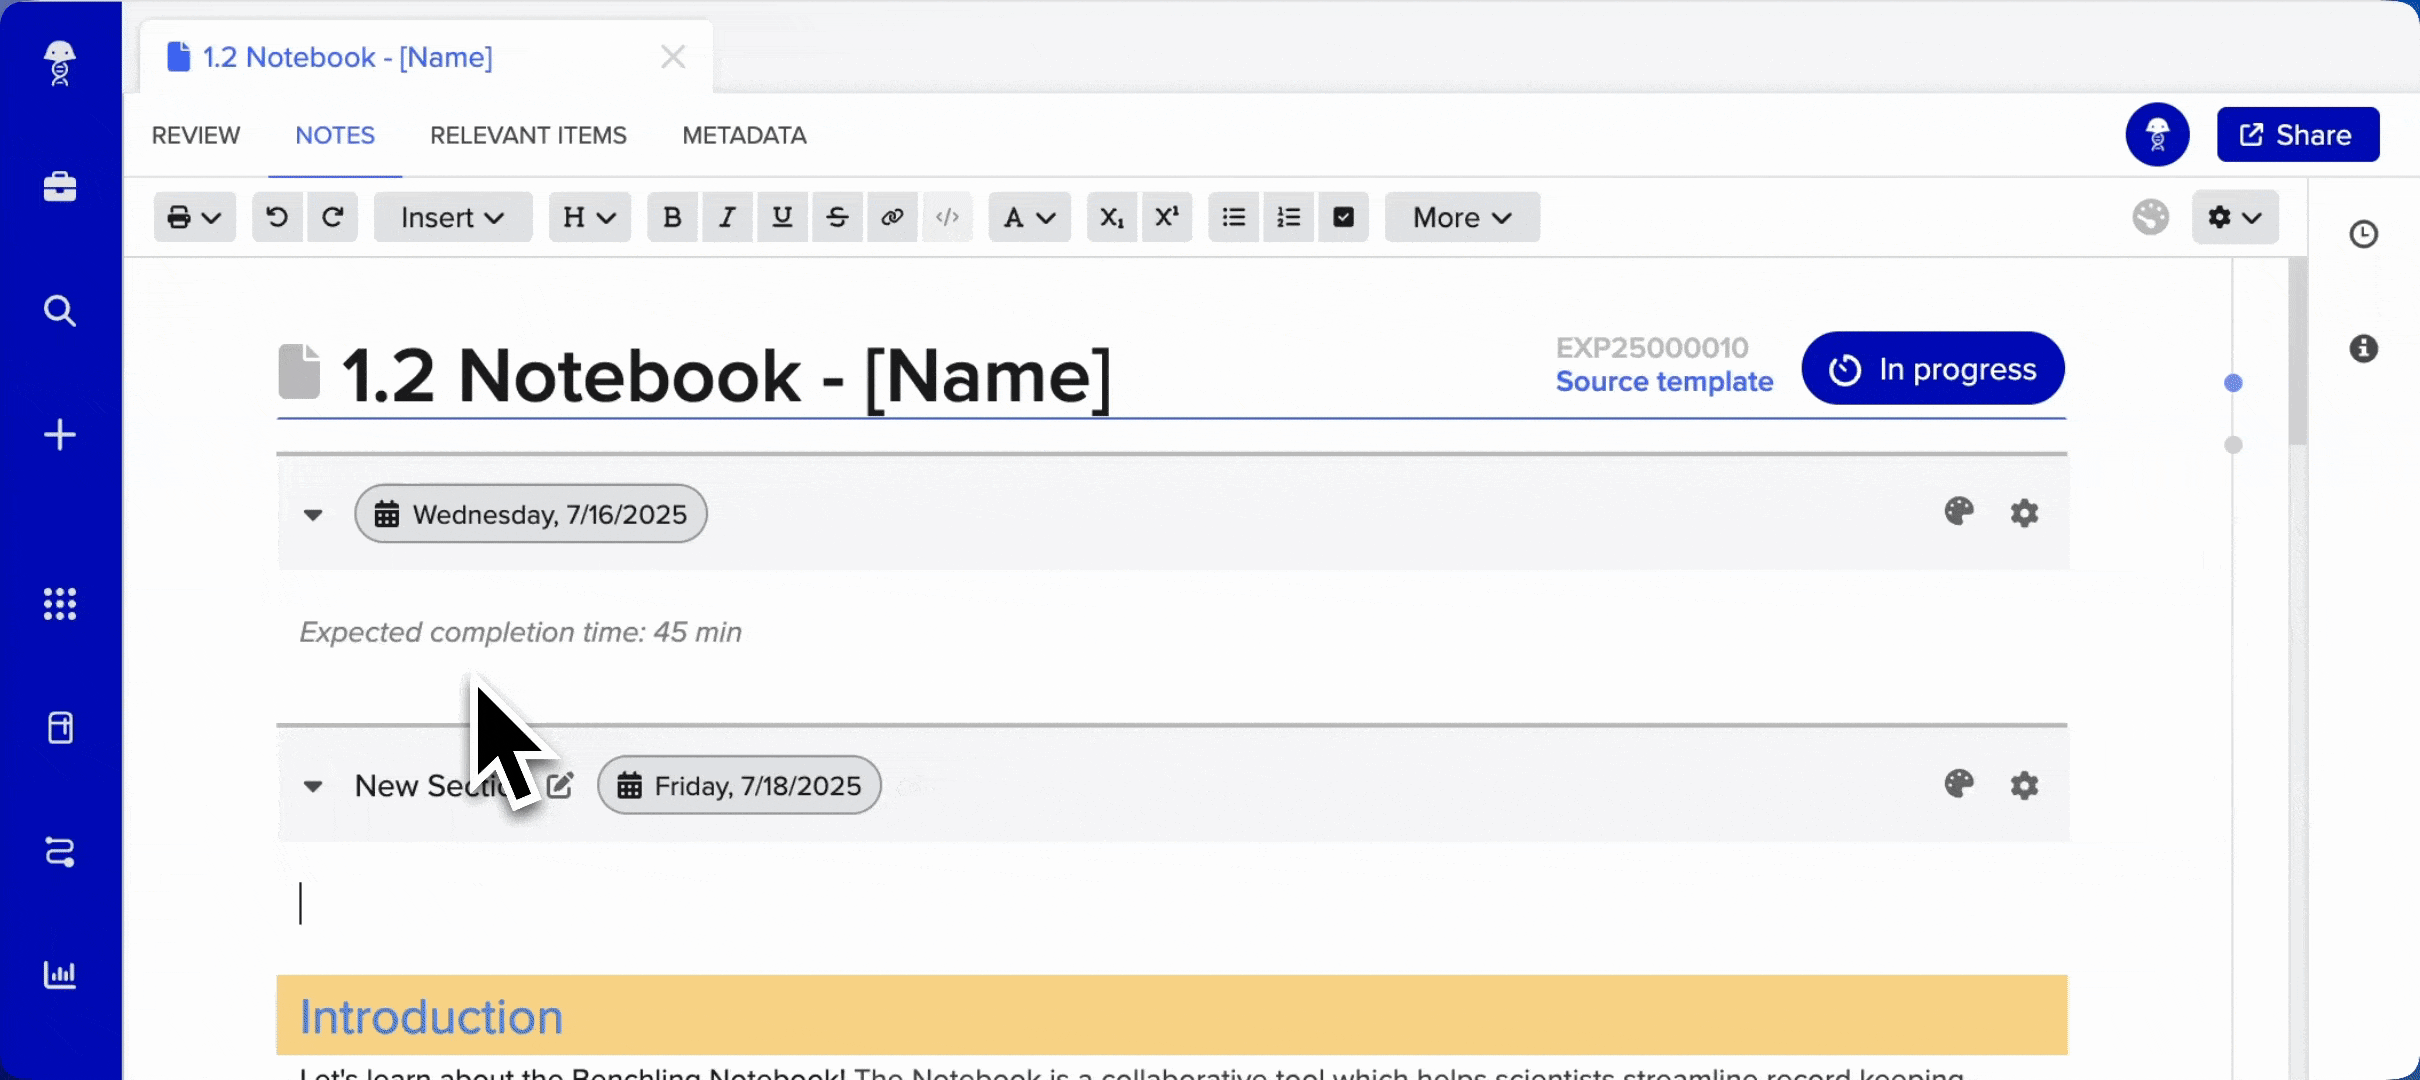Click the plus create icon in sidebar
This screenshot has width=2420, height=1080.
pyautogui.click(x=60, y=435)
